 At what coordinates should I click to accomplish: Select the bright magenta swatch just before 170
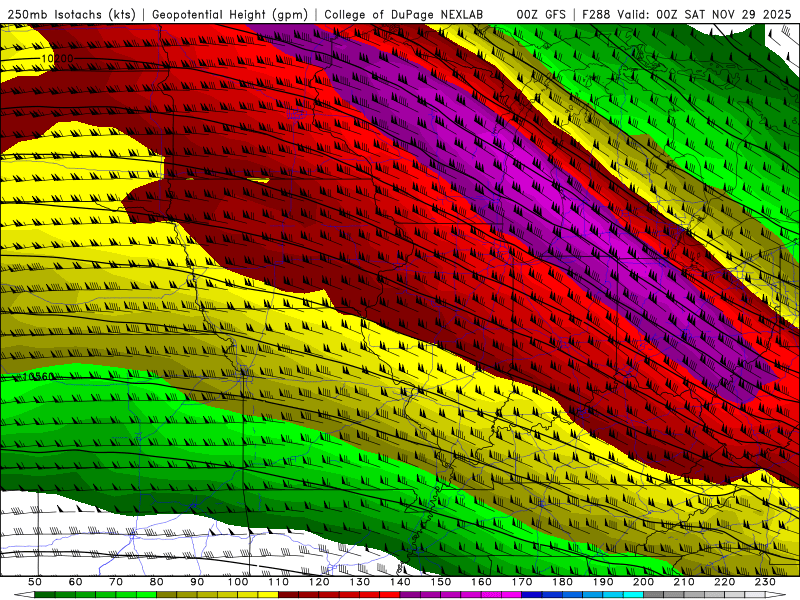tap(512, 595)
